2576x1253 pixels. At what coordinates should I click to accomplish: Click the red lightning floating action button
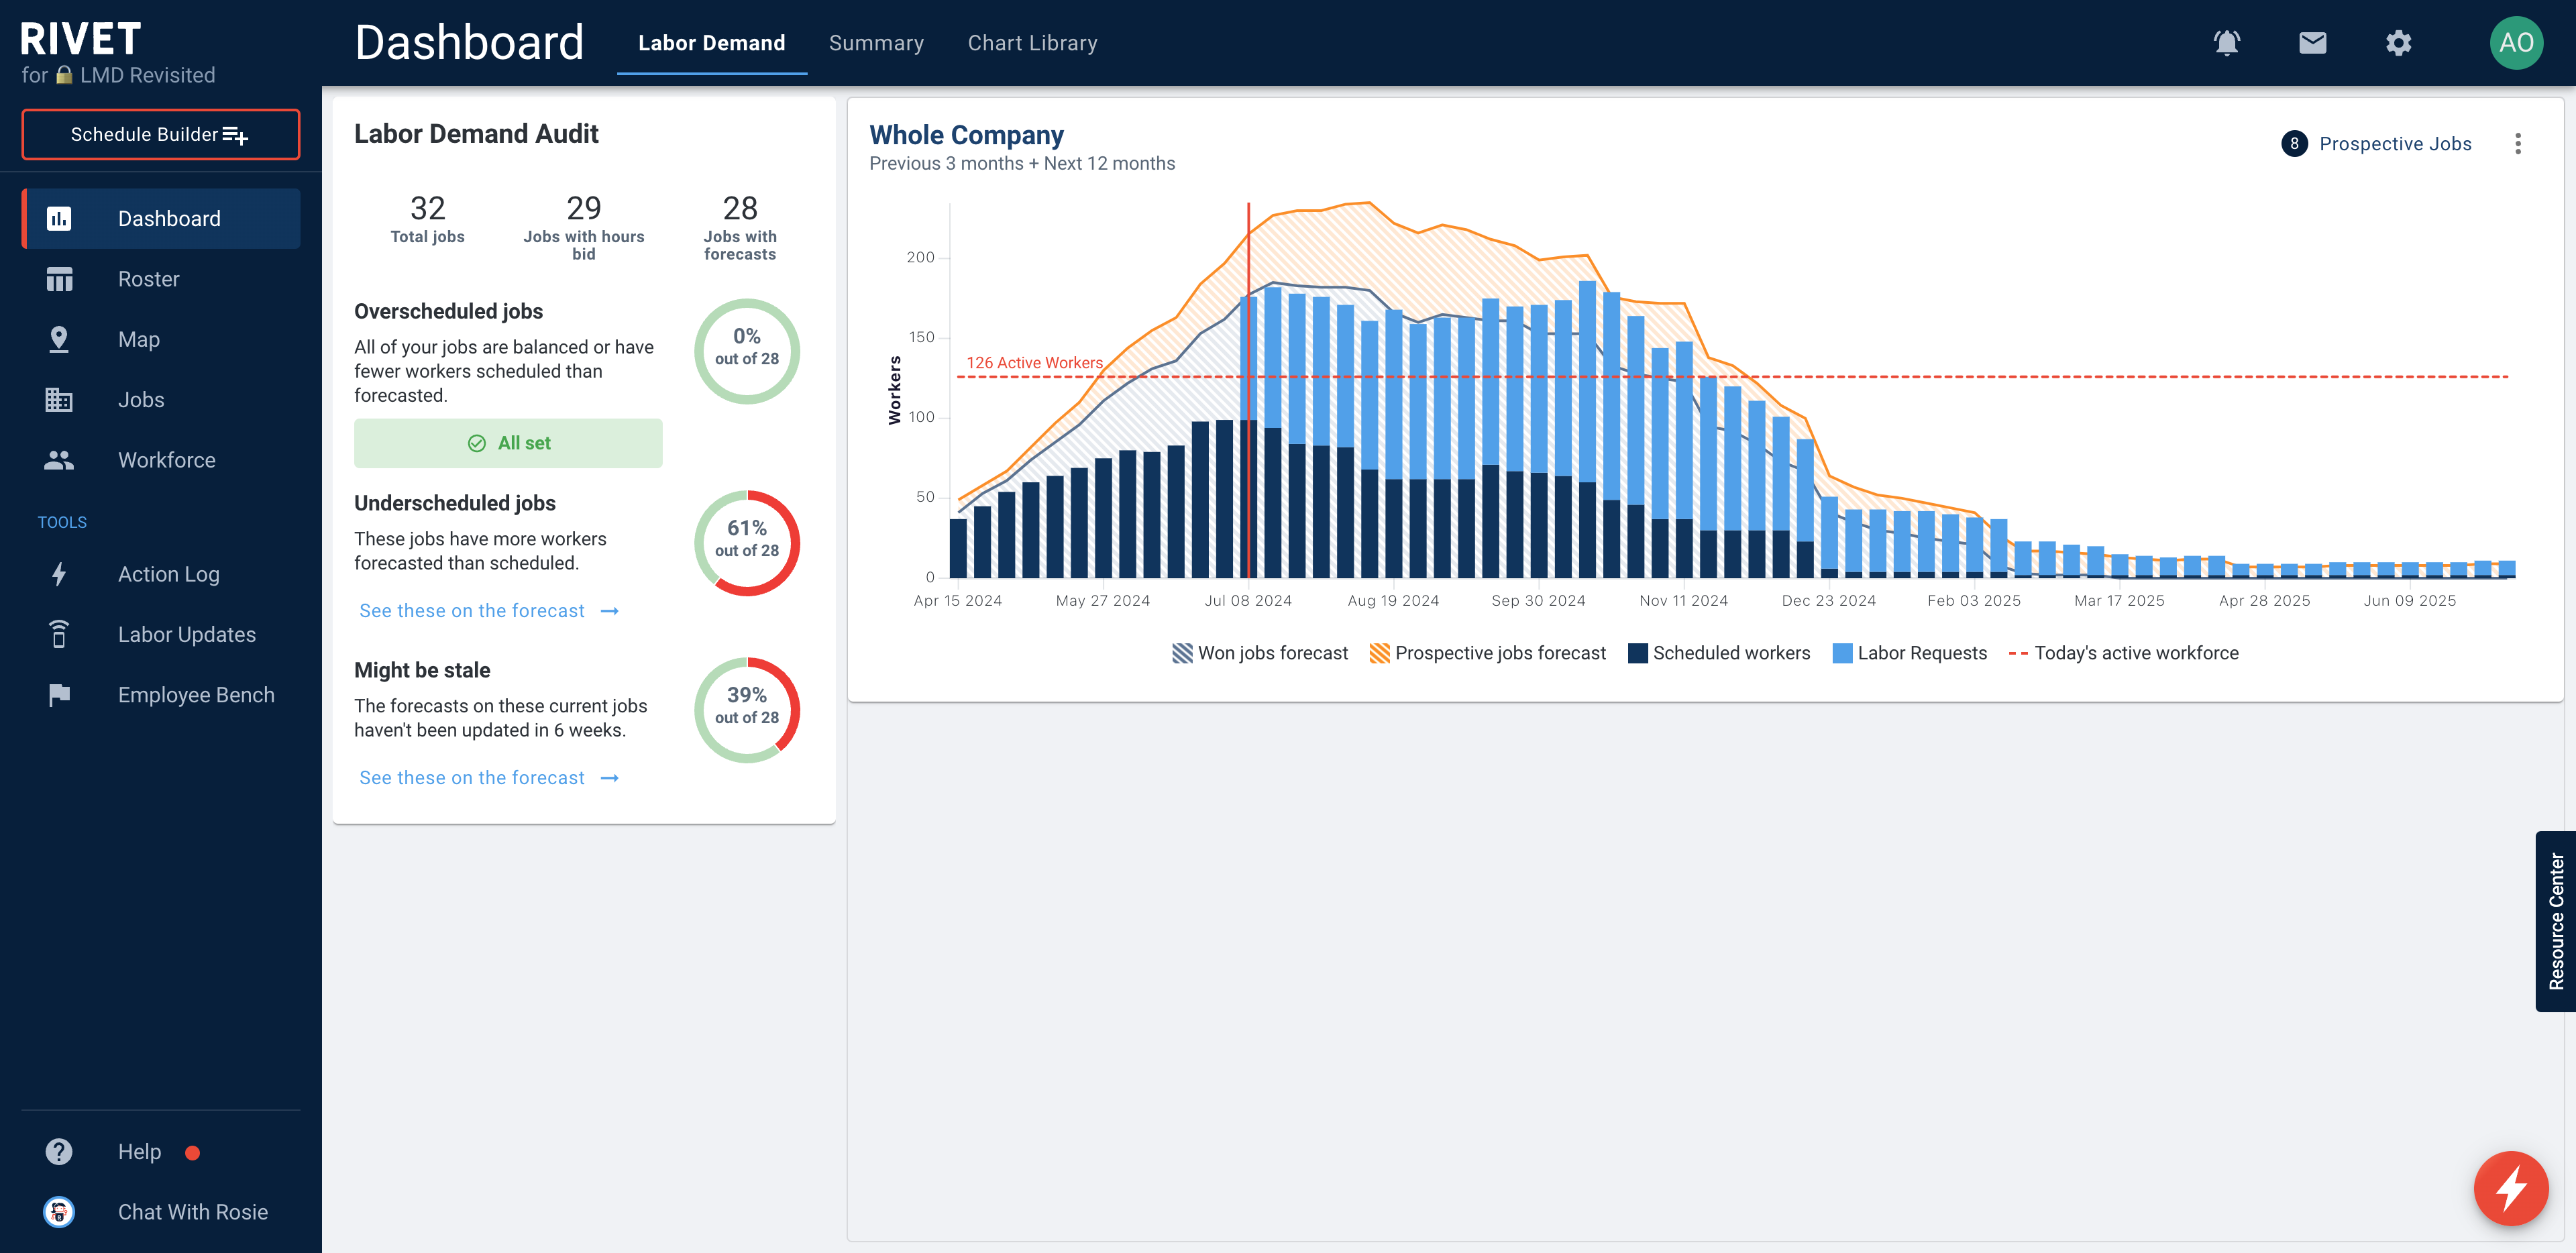tap(2511, 1188)
